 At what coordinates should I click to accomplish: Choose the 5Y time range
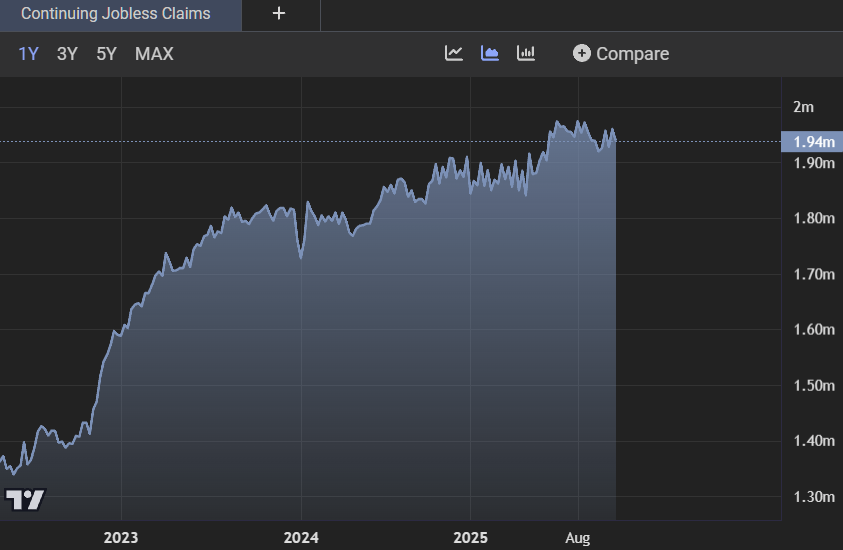(106, 54)
